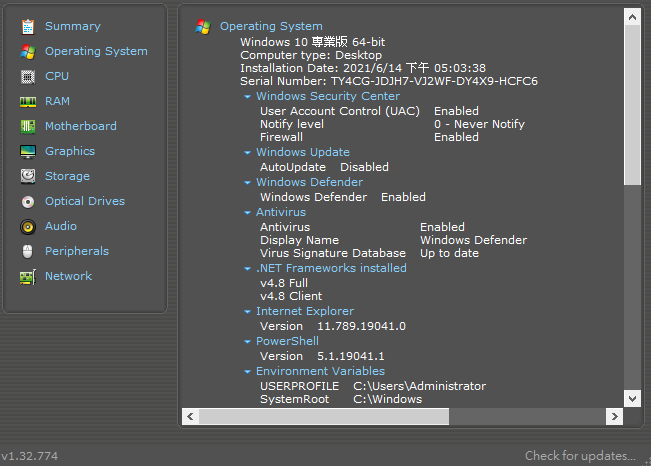Collapse the PowerShell section arrow
The image size is (651, 466).
coord(247,342)
